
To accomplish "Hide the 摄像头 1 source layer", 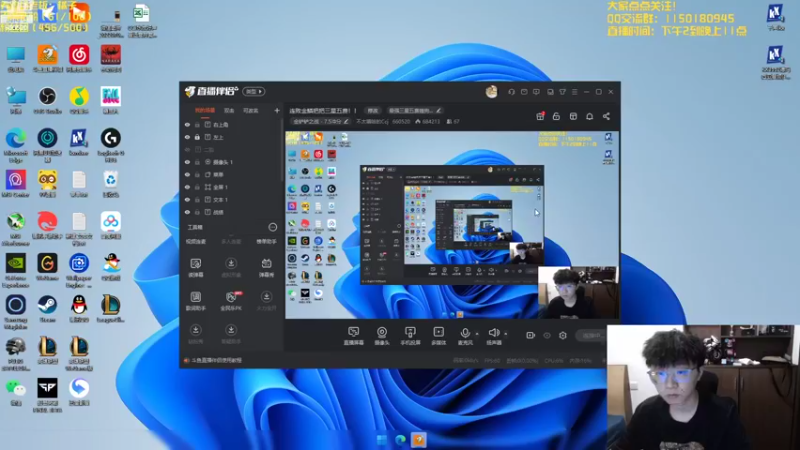I will pos(187,162).
